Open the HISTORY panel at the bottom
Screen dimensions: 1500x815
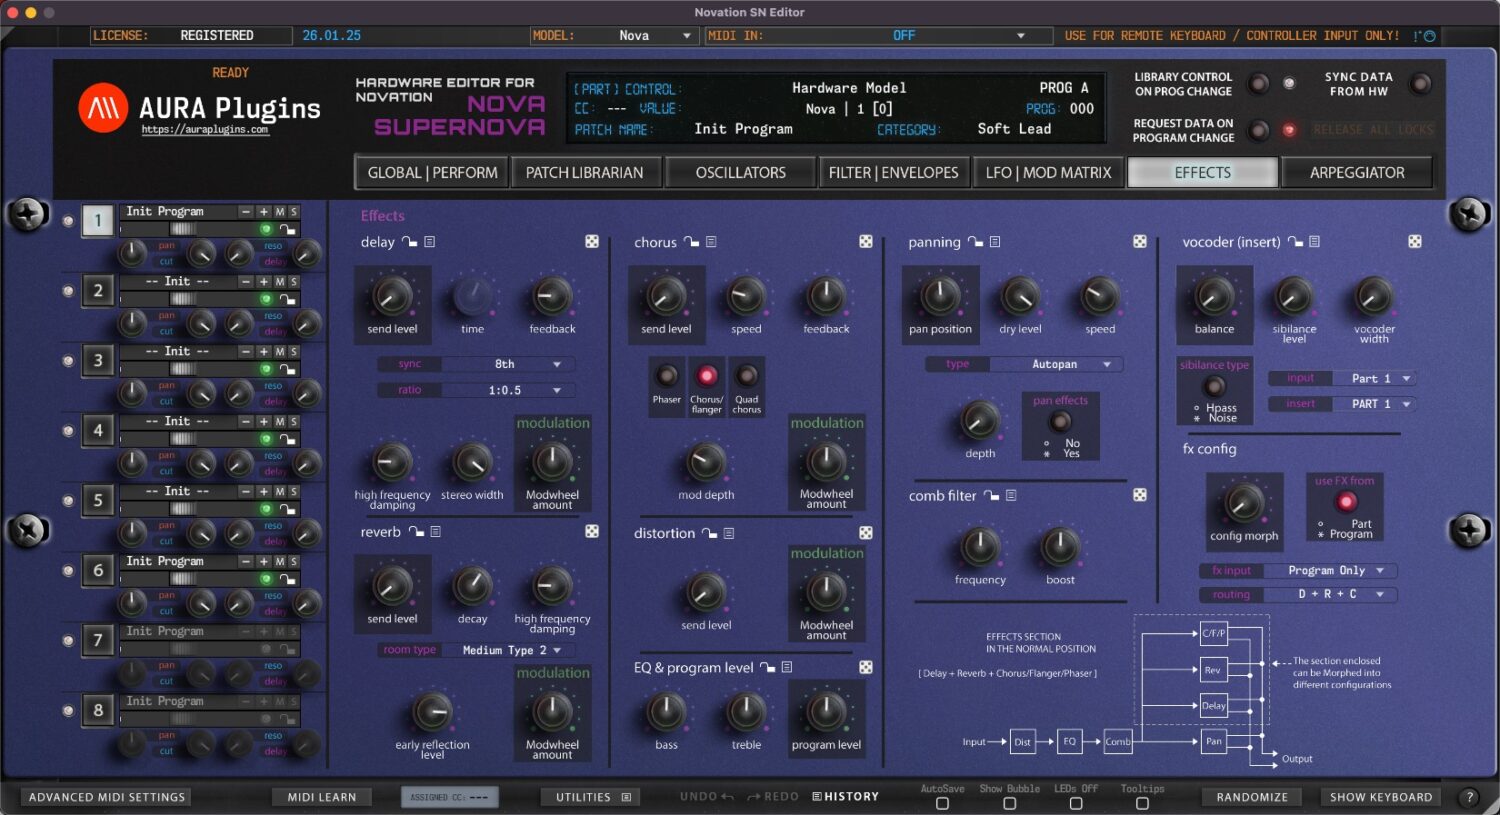click(845, 796)
